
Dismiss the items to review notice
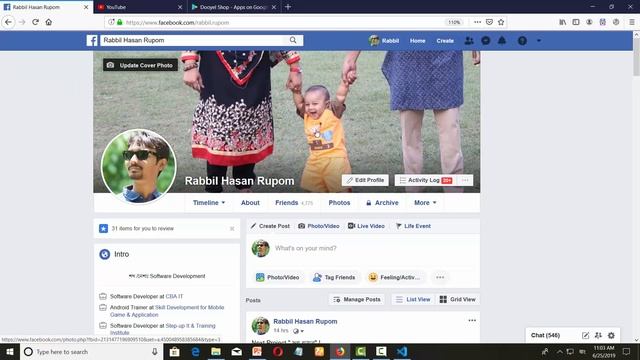[232, 229]
